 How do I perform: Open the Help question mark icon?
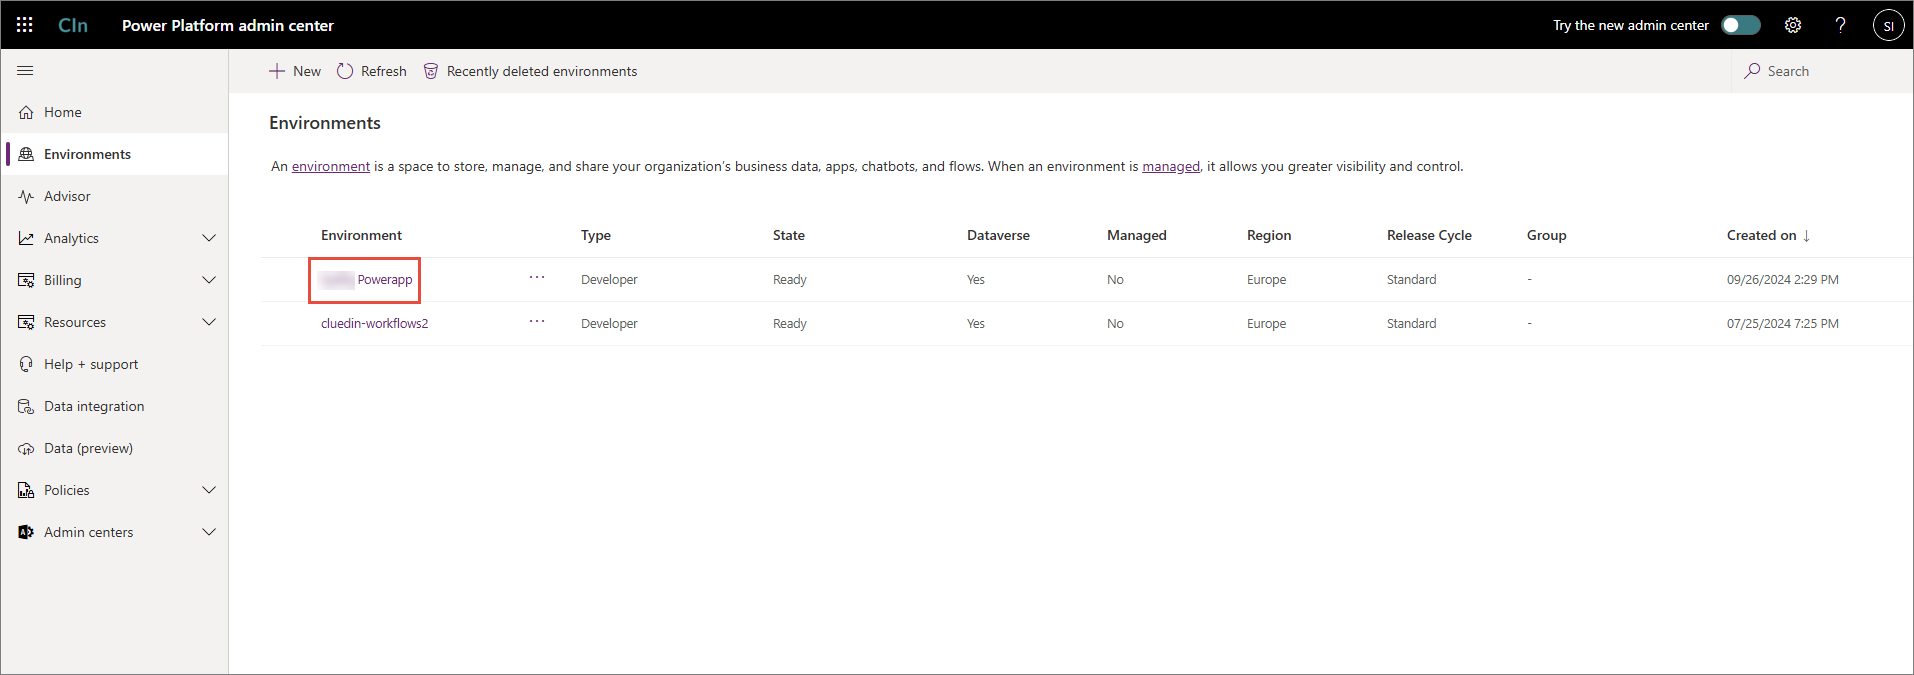1840,25
